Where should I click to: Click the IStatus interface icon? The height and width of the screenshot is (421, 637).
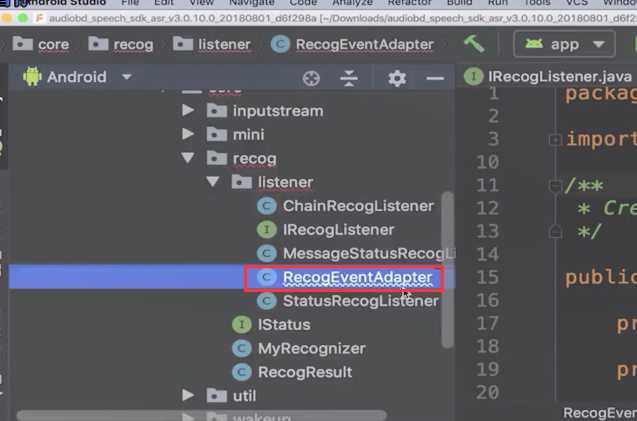click(x=242, y=324)
